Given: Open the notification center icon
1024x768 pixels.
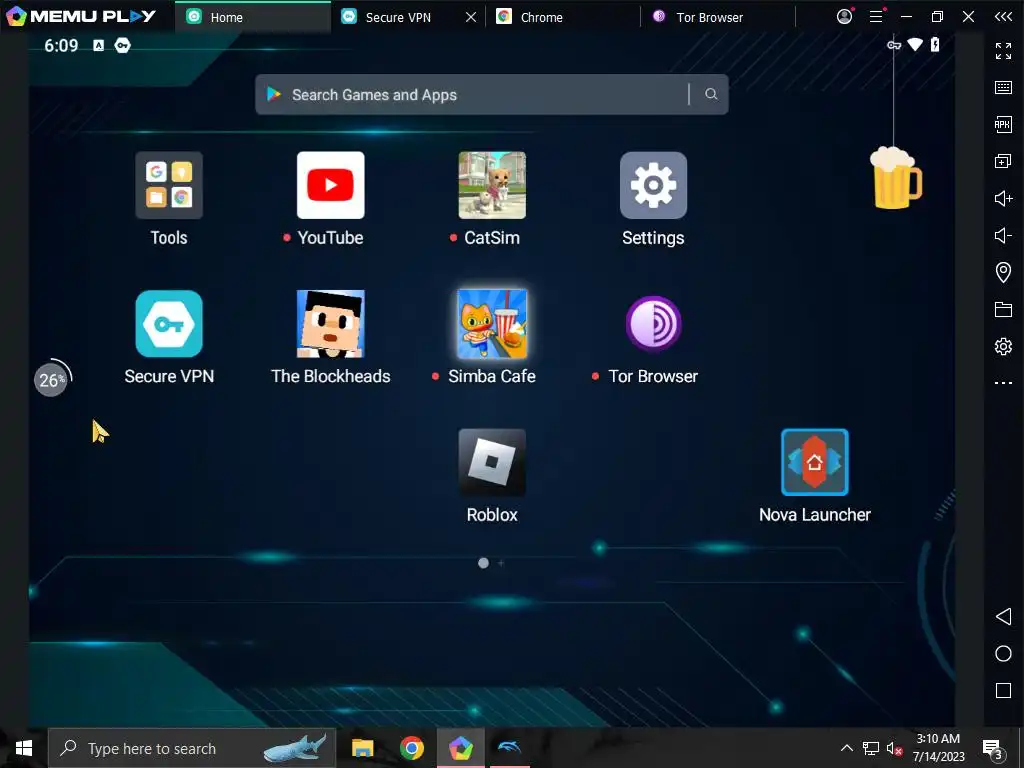Looking at the screenshot, I should coord(992,749).
